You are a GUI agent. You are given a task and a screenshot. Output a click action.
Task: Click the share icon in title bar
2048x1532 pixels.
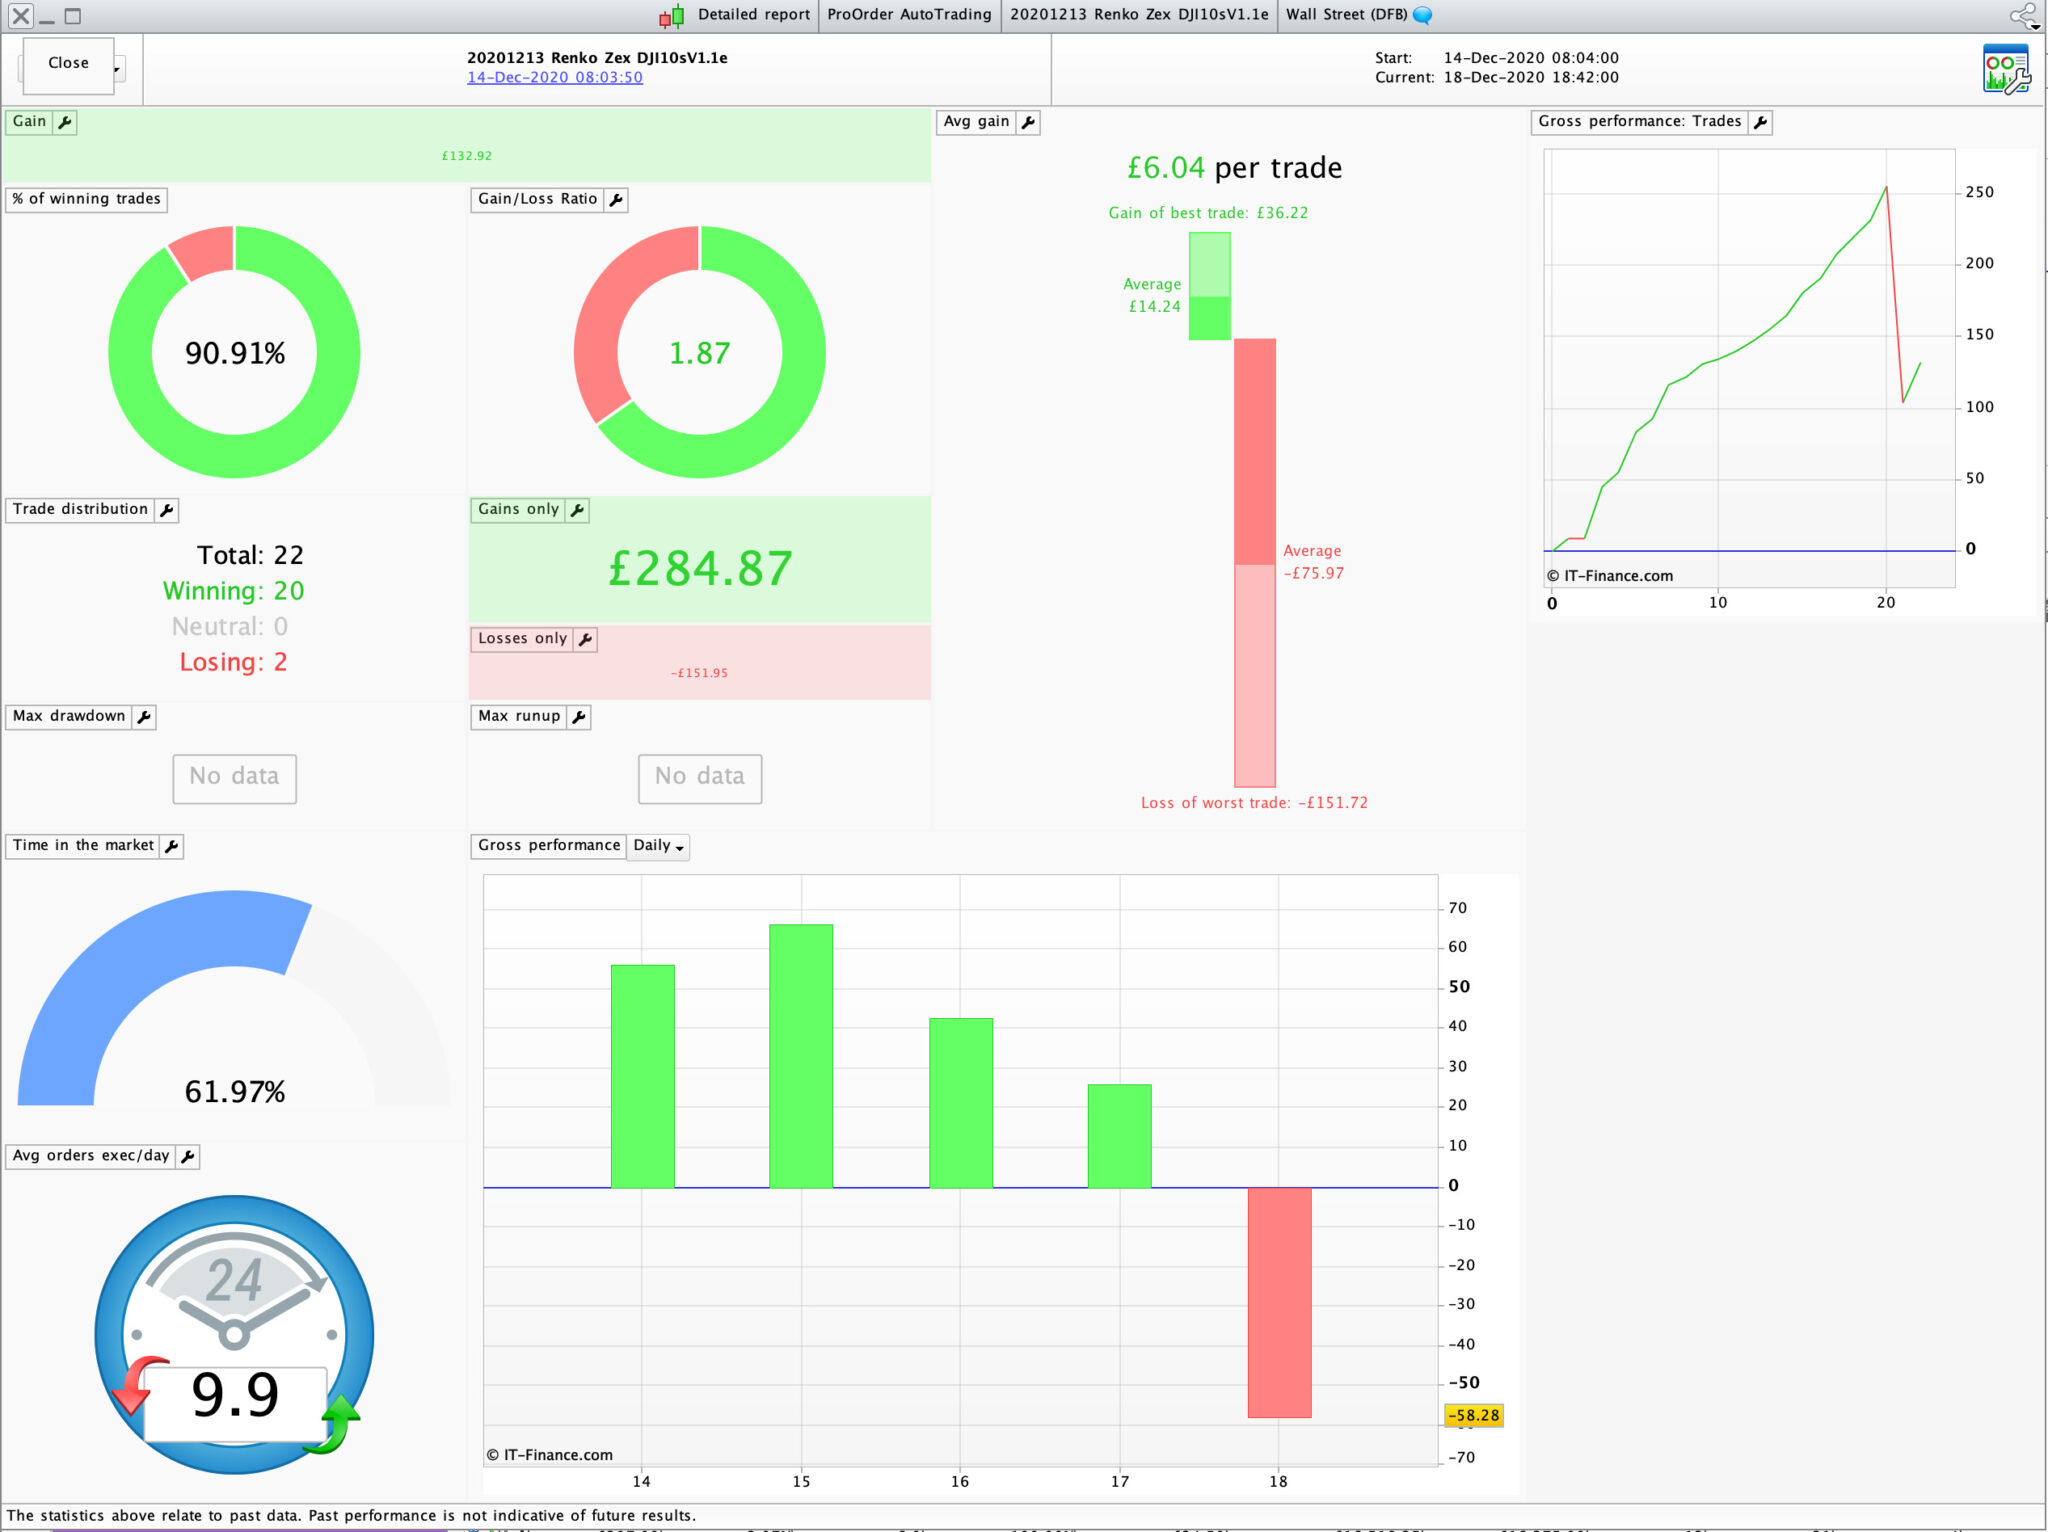pos(2020,14)
